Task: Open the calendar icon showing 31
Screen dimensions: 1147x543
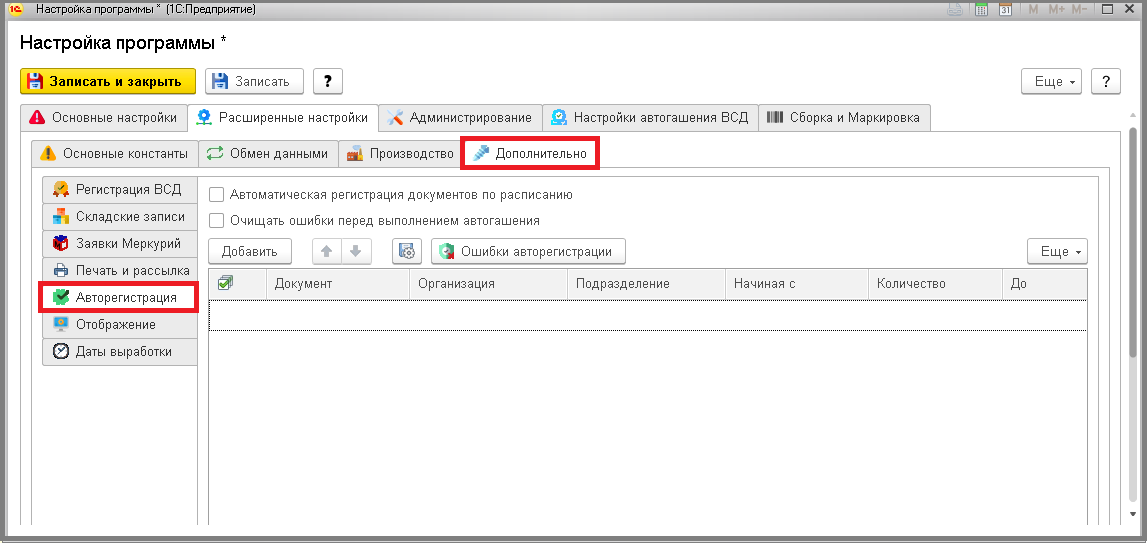Action: [x=1006, y=10]
